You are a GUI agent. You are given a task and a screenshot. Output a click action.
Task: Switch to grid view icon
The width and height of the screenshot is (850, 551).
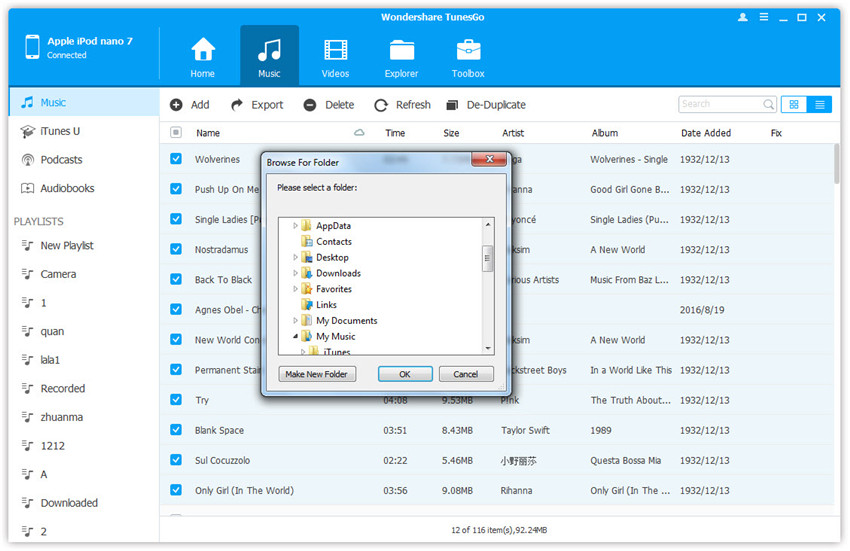click(794, 104)
